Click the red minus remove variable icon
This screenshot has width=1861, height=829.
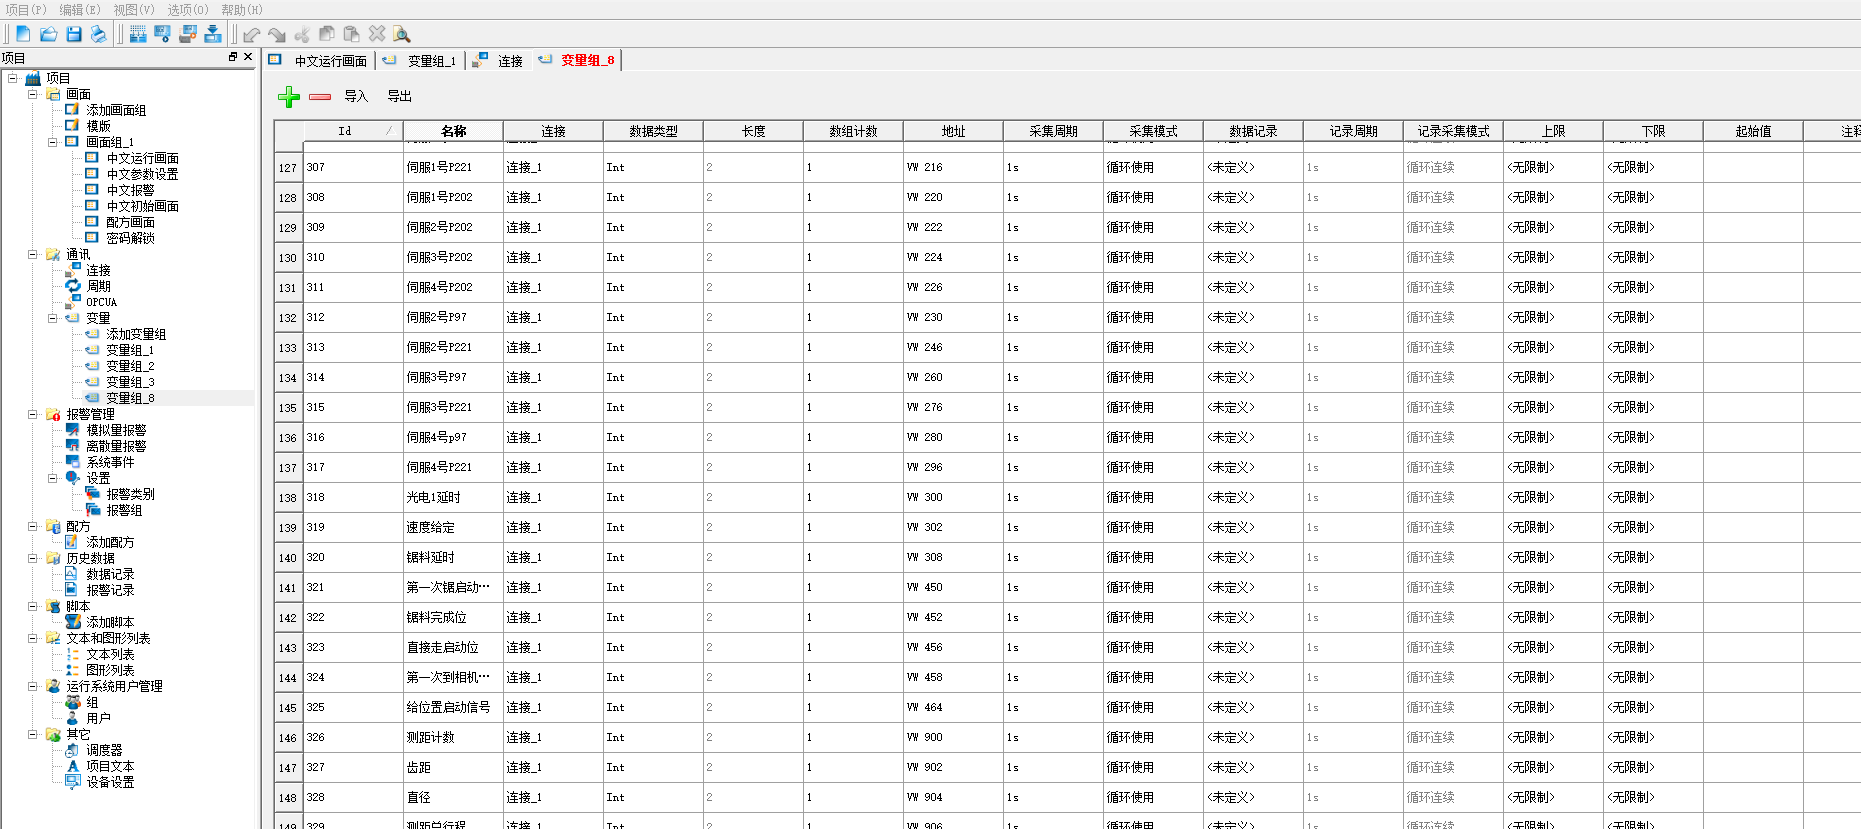pos(320,96)
